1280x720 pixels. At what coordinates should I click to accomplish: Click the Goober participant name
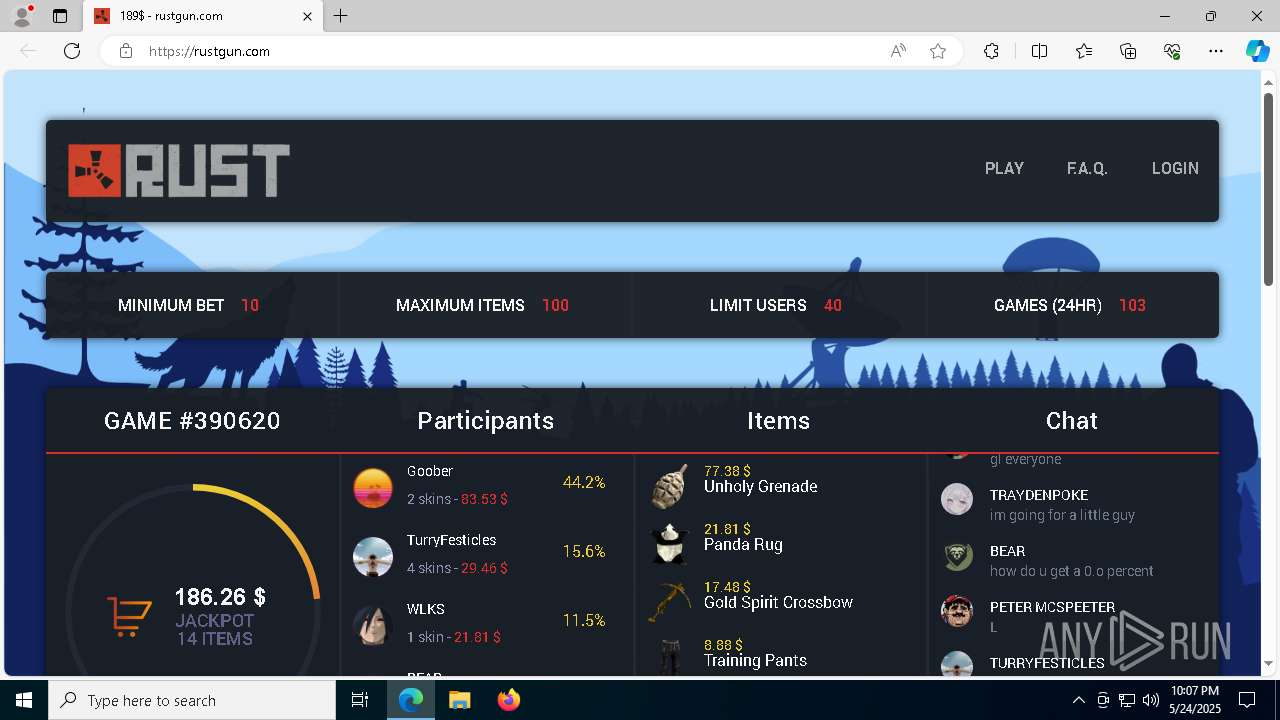click(430, 471)
